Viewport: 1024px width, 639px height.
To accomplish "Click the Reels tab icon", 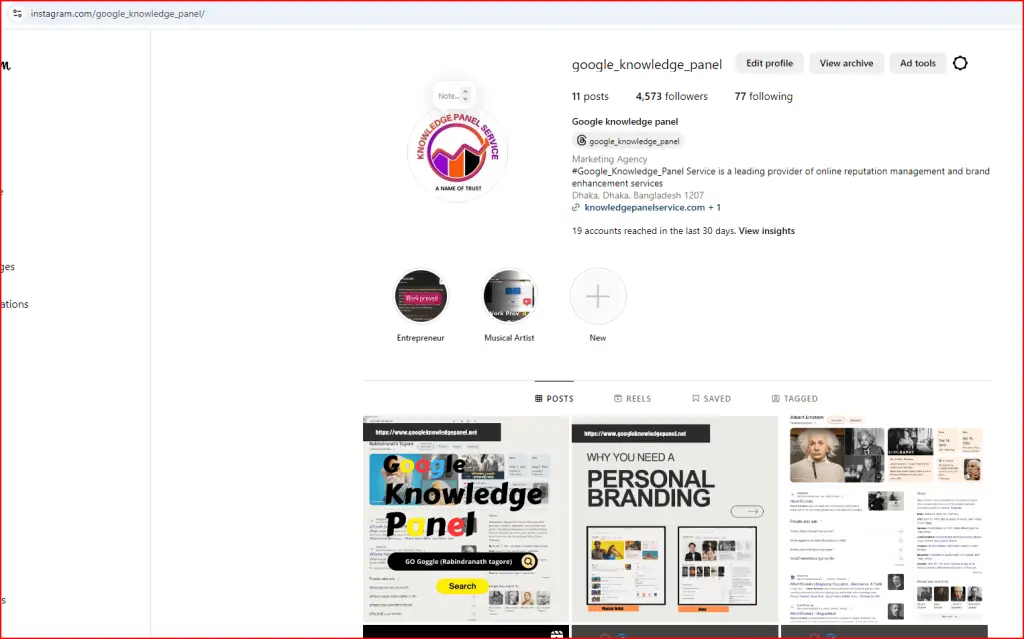I will pos(618,399).
